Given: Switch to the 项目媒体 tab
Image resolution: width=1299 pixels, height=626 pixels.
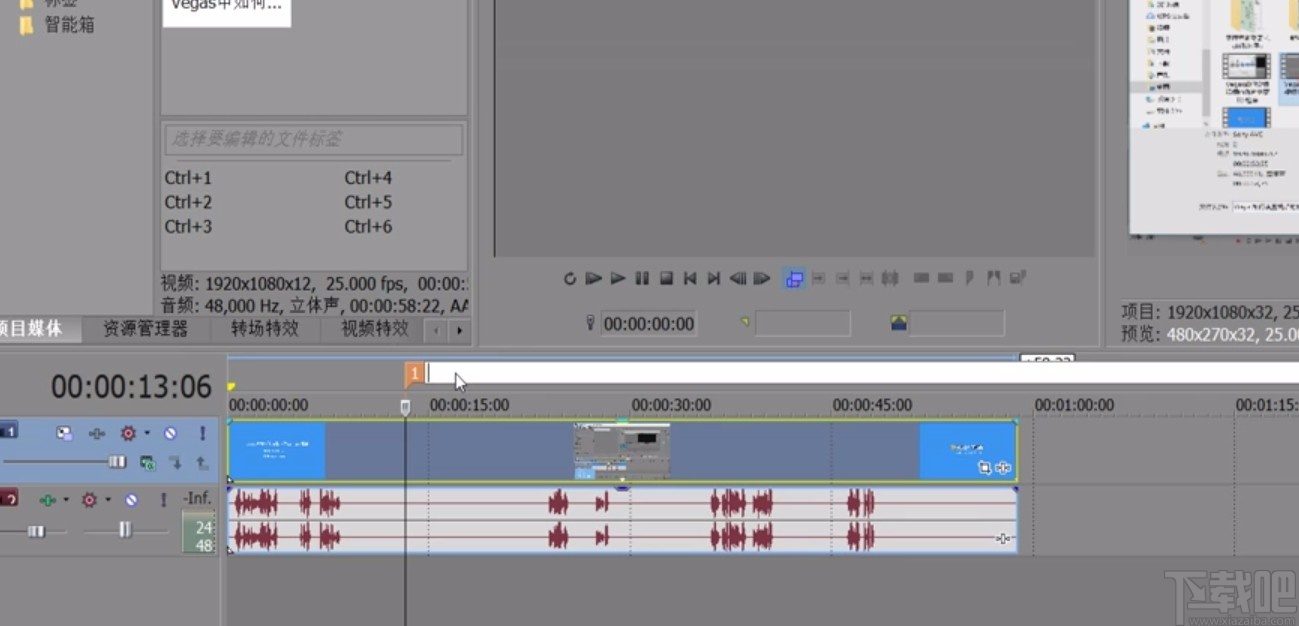Looking at the screenshot, I should pos(32,328).
